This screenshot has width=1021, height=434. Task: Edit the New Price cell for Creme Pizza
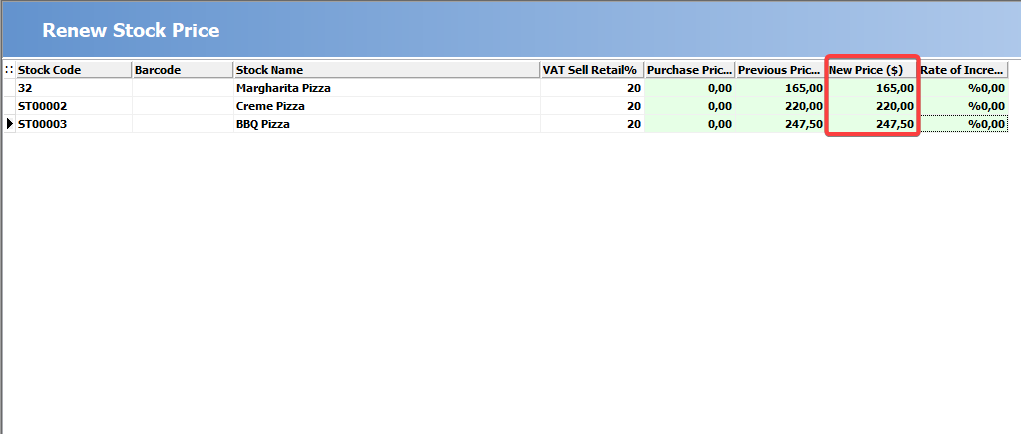872,105
